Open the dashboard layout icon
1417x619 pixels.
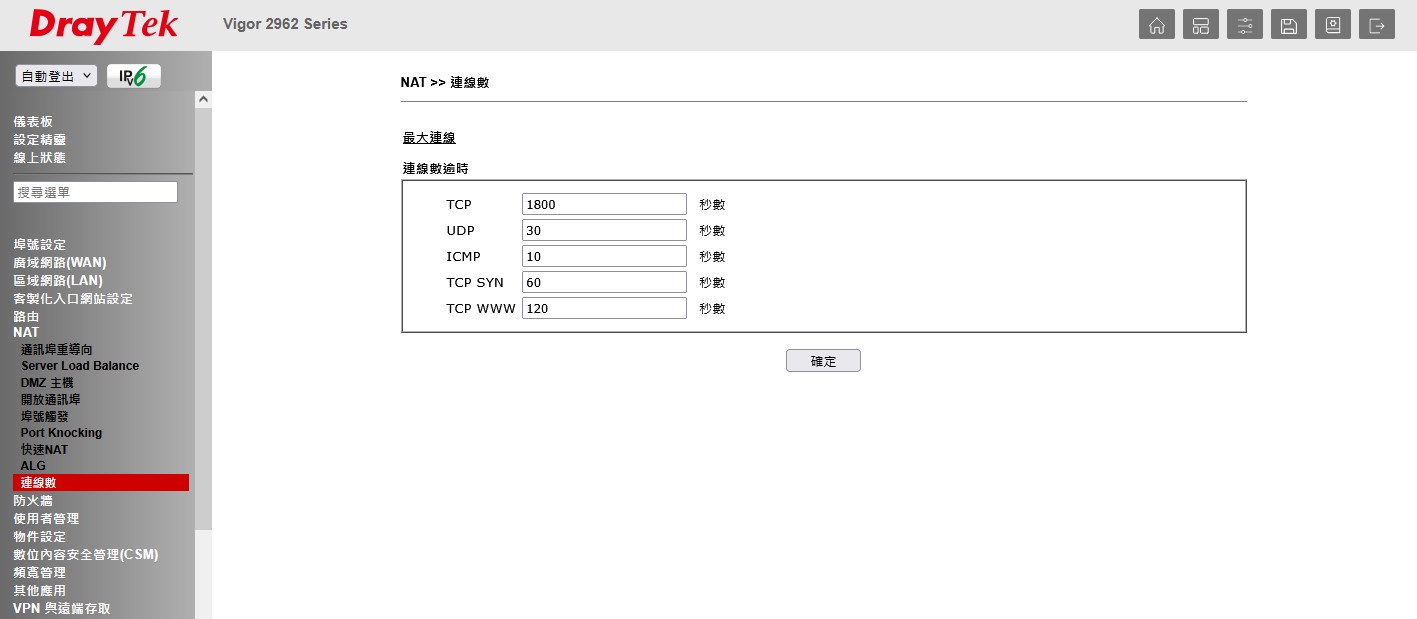[x=1200, y=25]
